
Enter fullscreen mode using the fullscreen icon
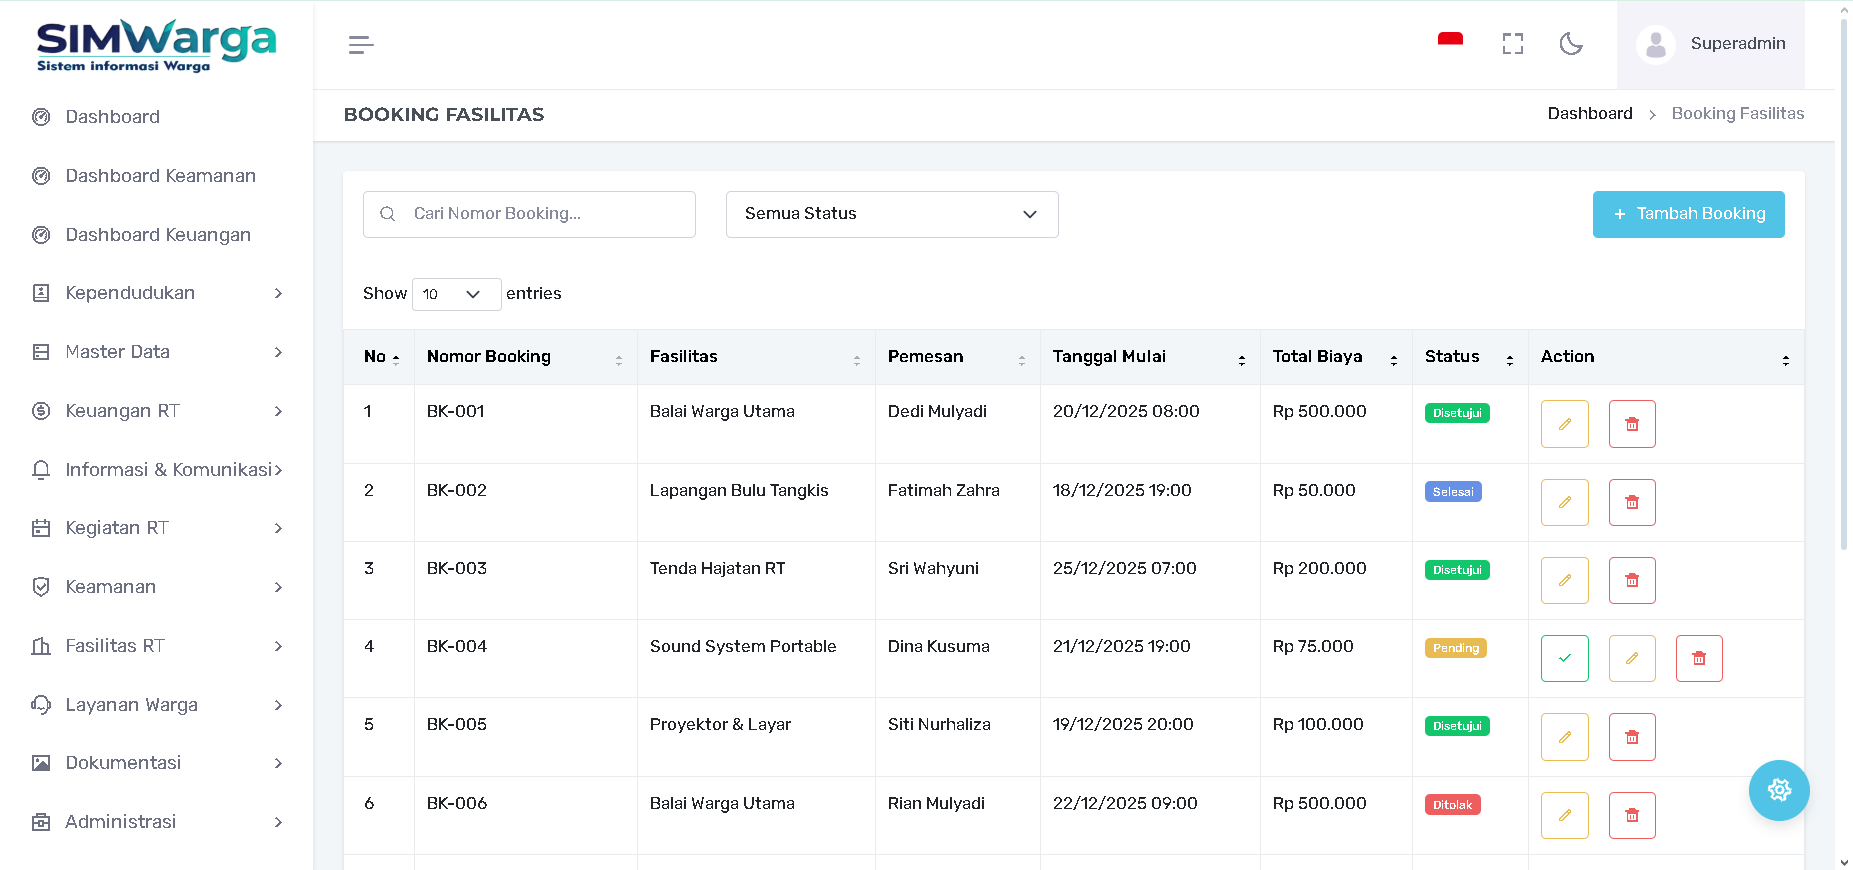pyautogui.click(x=1512, y=44)
